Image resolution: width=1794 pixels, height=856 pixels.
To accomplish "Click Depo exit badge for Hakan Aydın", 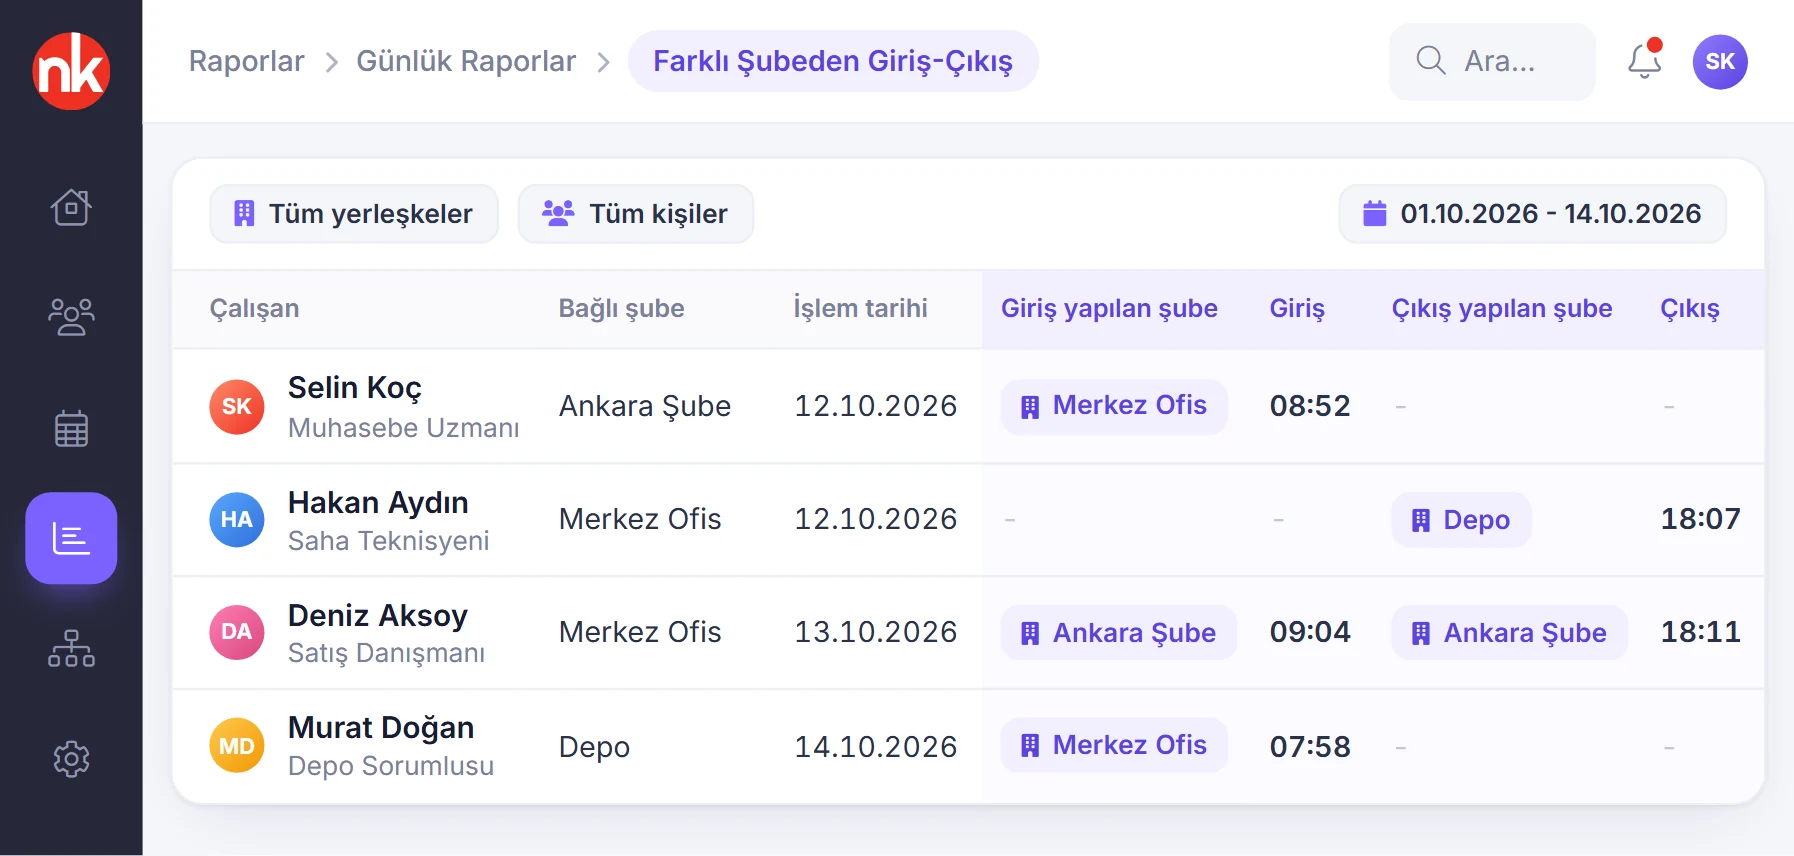I will [1461, 520].
